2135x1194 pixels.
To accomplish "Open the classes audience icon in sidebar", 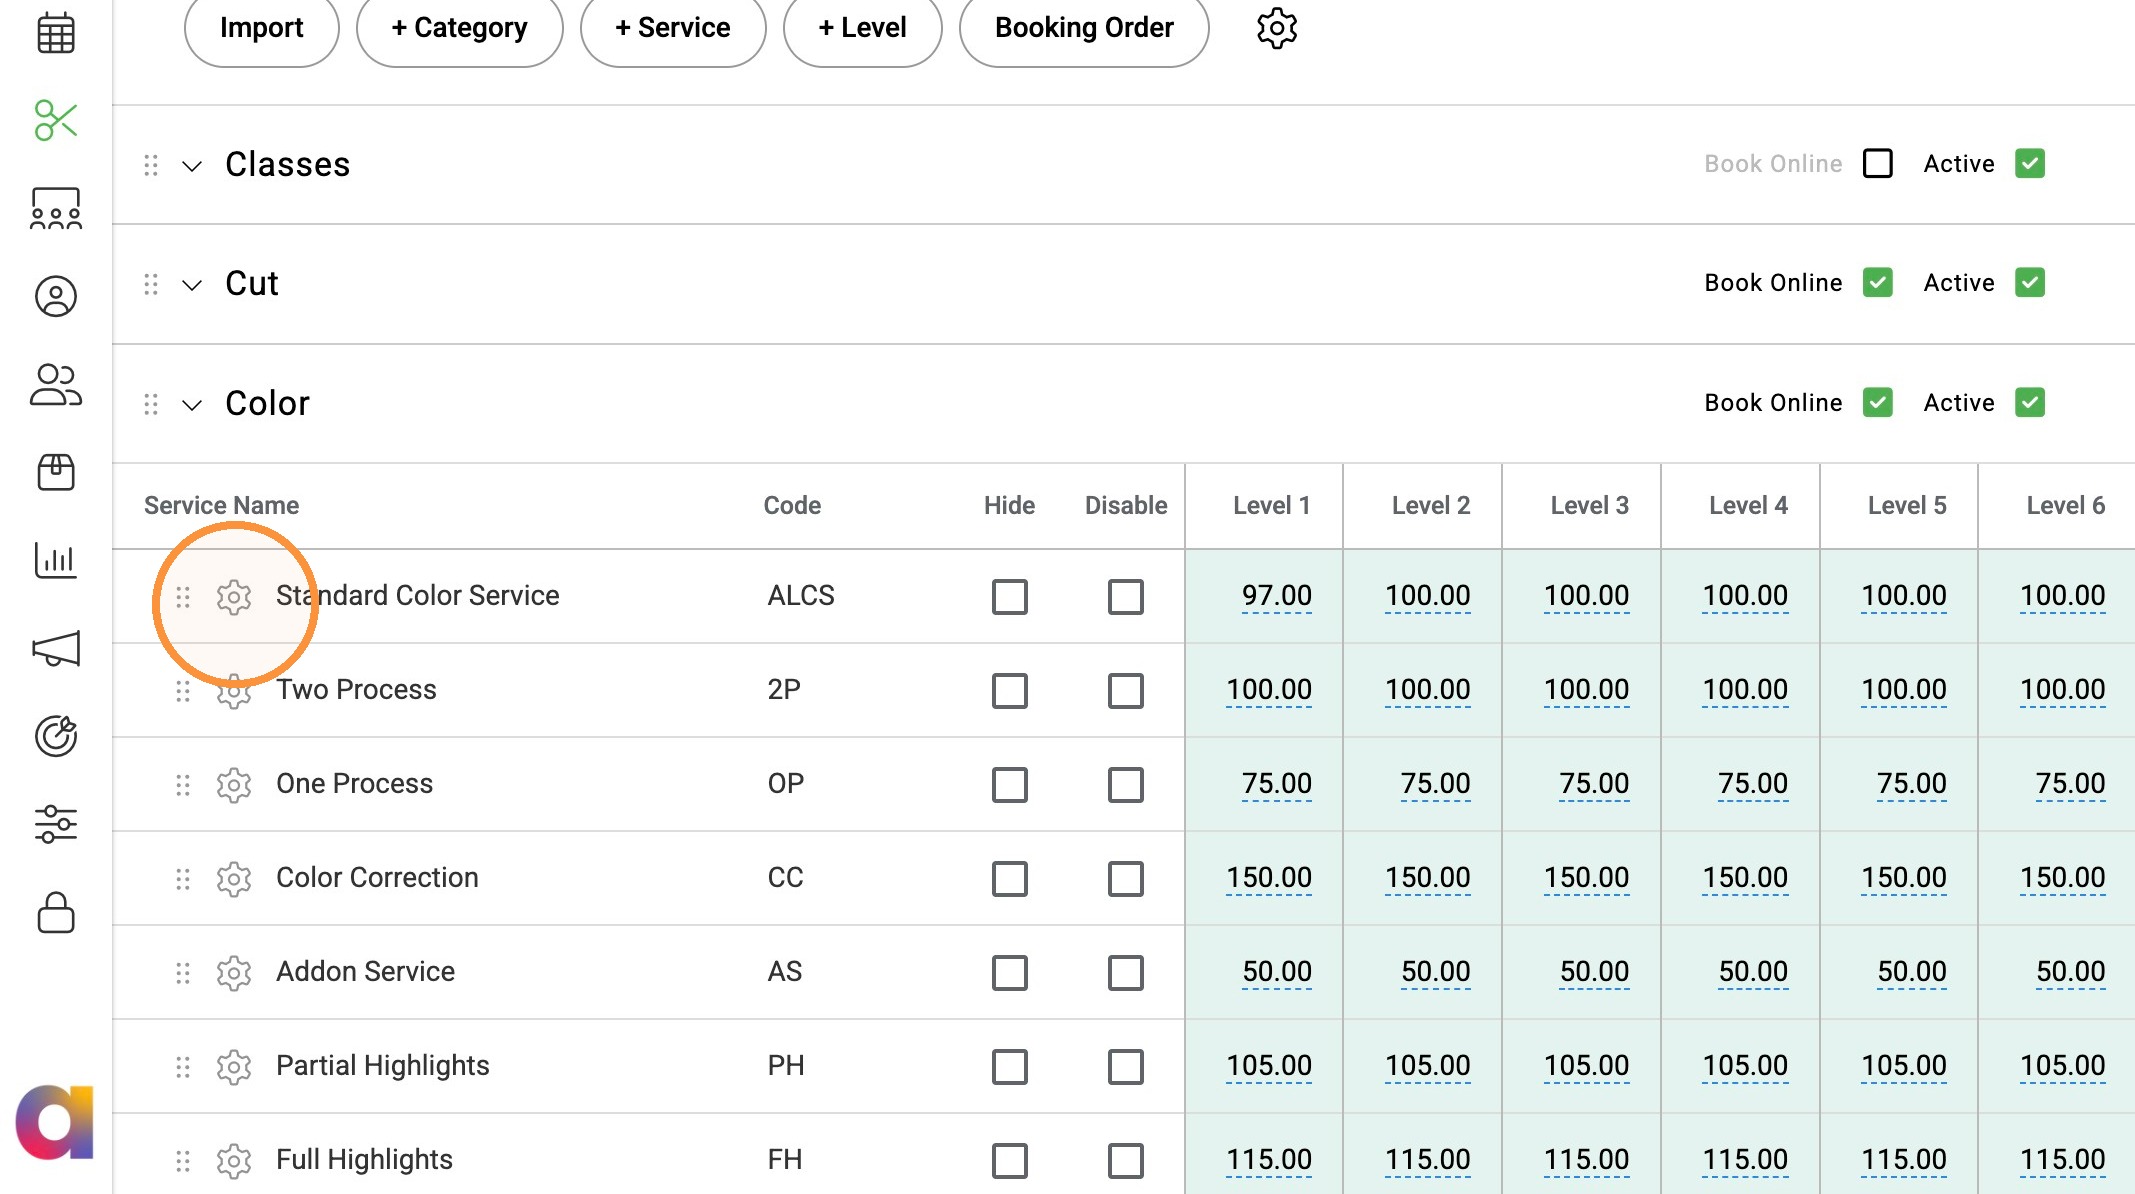I will pyautogui.click(x=56, y=209).
